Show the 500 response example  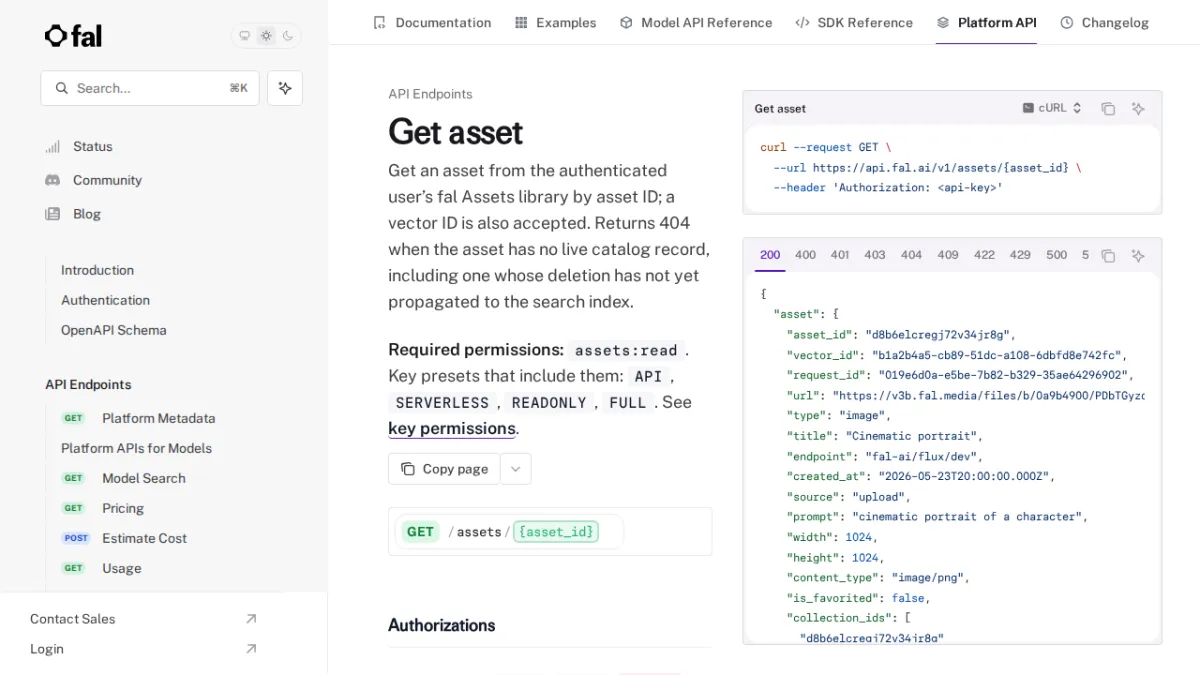tap(1056, 255)
